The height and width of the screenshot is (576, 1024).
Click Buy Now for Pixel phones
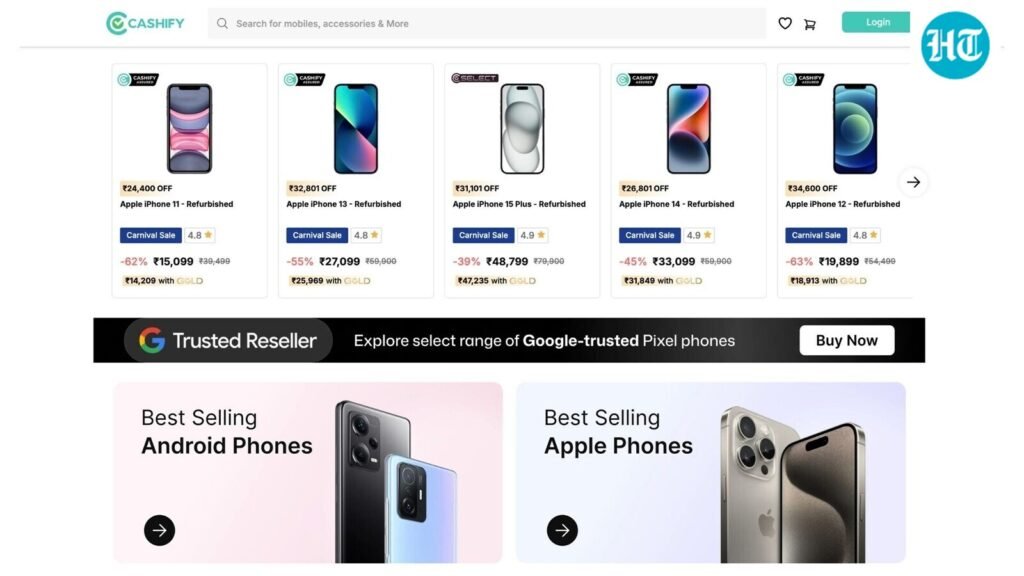[x=846, y=340]
